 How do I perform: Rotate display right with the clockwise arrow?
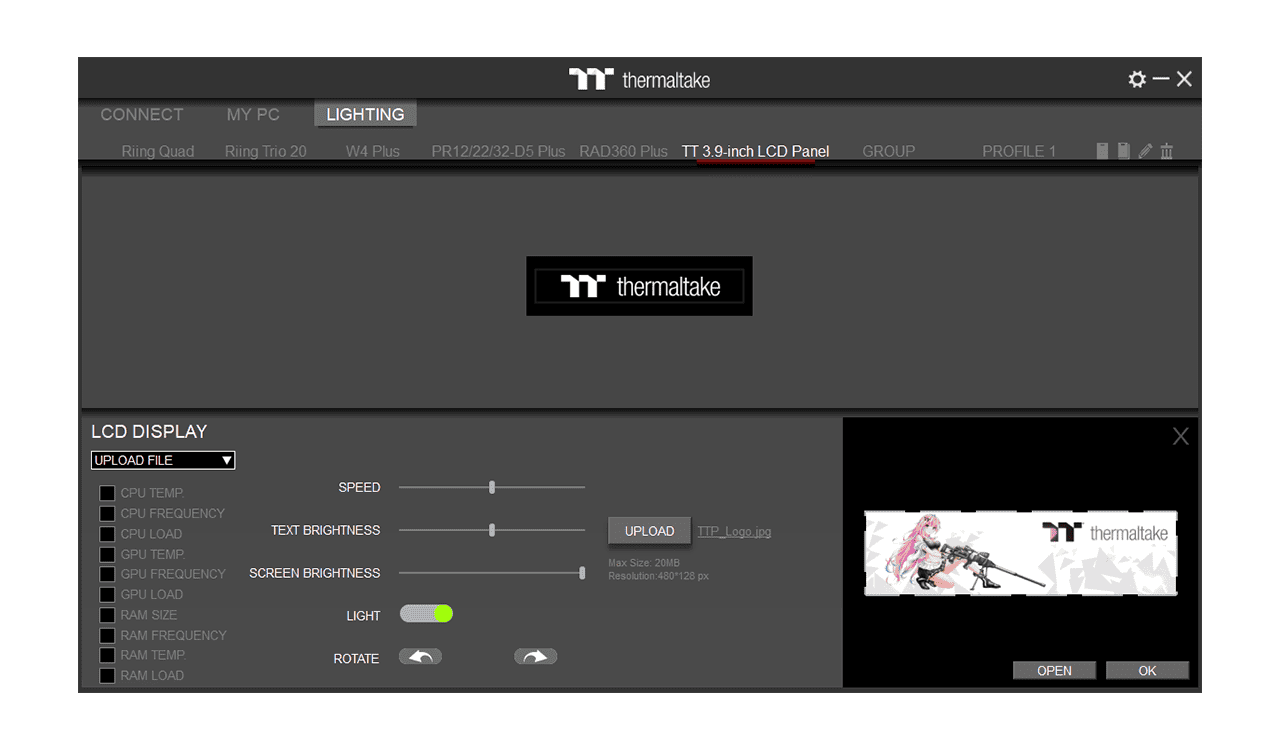coord(536,657)
